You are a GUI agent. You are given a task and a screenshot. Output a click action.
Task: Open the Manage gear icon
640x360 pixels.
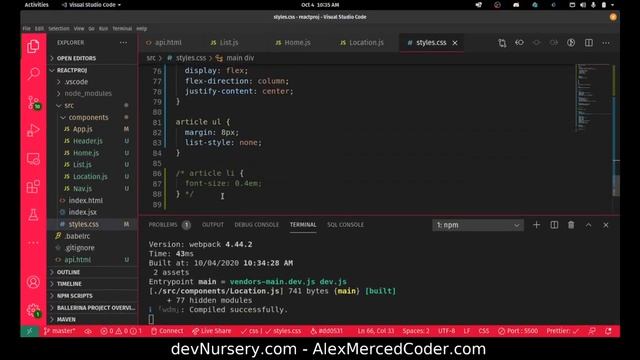[33, 311]
